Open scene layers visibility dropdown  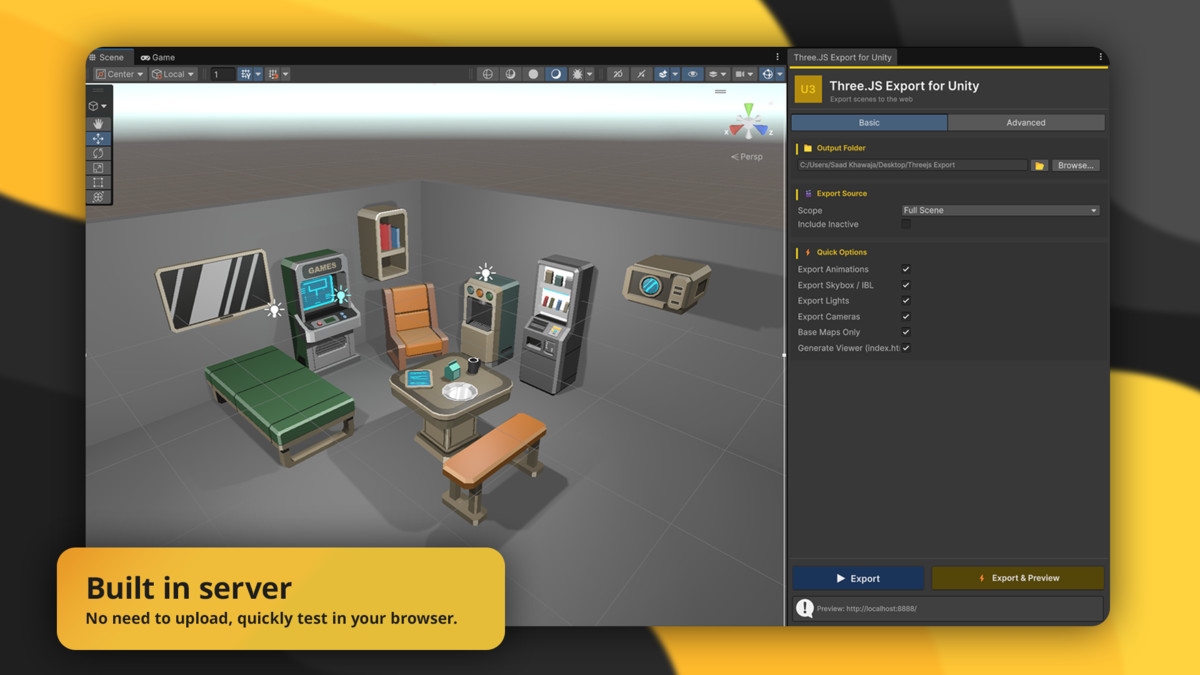717,74
